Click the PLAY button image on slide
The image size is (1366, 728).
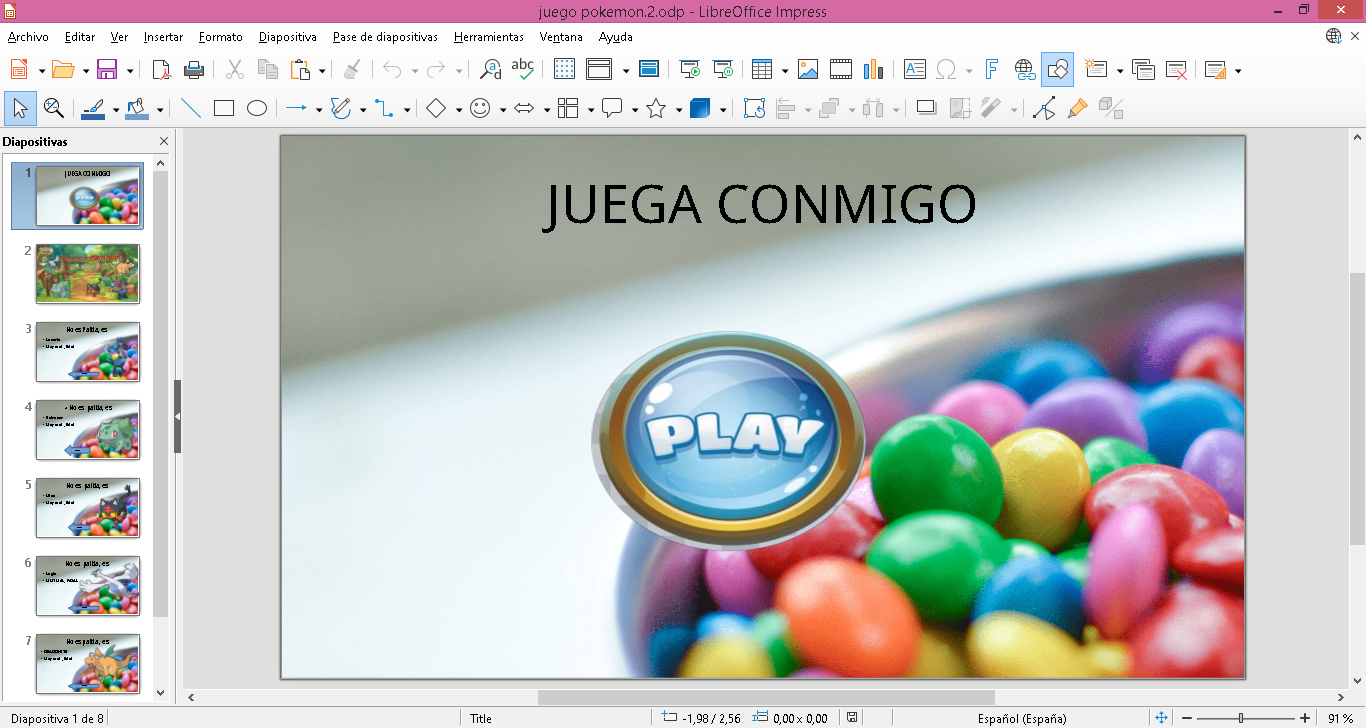(729, 440)
